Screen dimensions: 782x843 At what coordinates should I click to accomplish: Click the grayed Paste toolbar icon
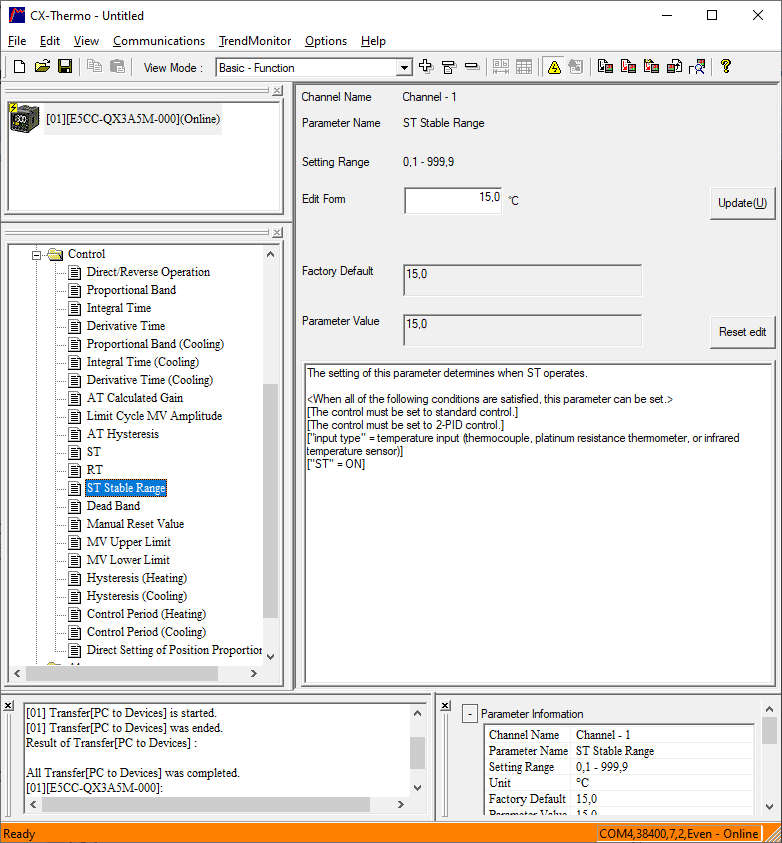(117, 67)
